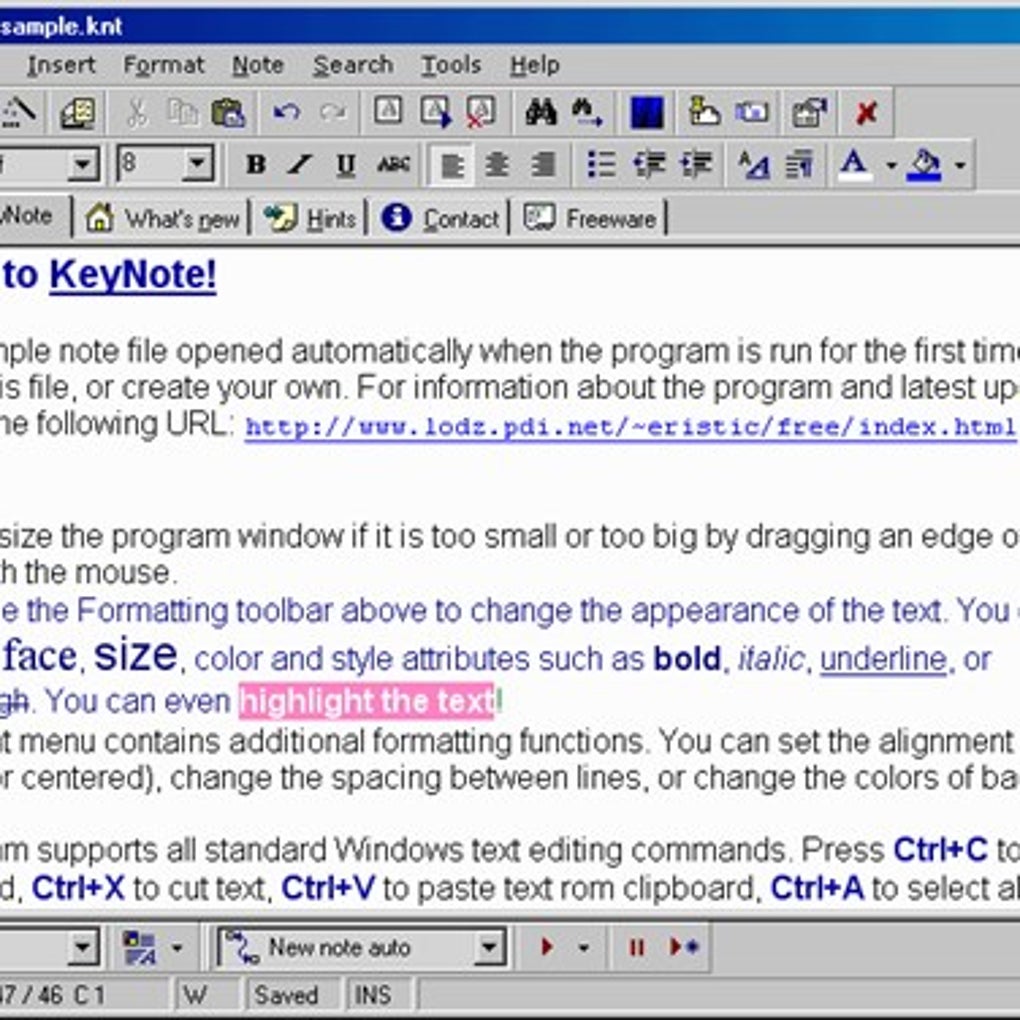This screenshot has height=1020, width=1020.
Task: Open Find with the binoculars icon
Action: point(541,113)
